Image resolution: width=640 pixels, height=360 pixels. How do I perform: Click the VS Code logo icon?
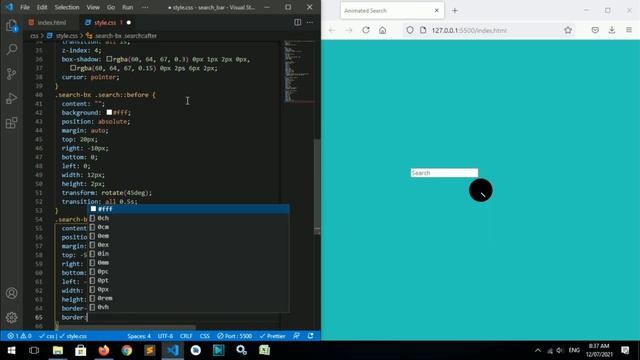tap(9, 7)
